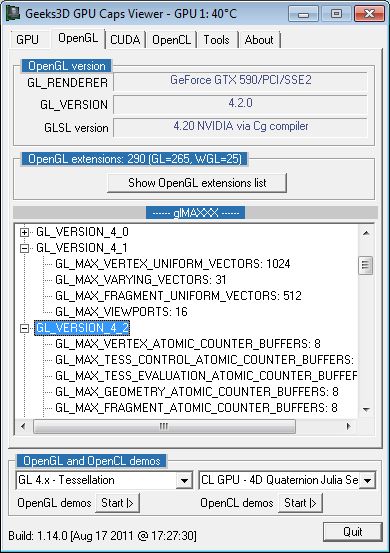Screen dimensions: 390x553
Task: Click the horizontal scrollbar left arrow
Action: pos(23,426)
